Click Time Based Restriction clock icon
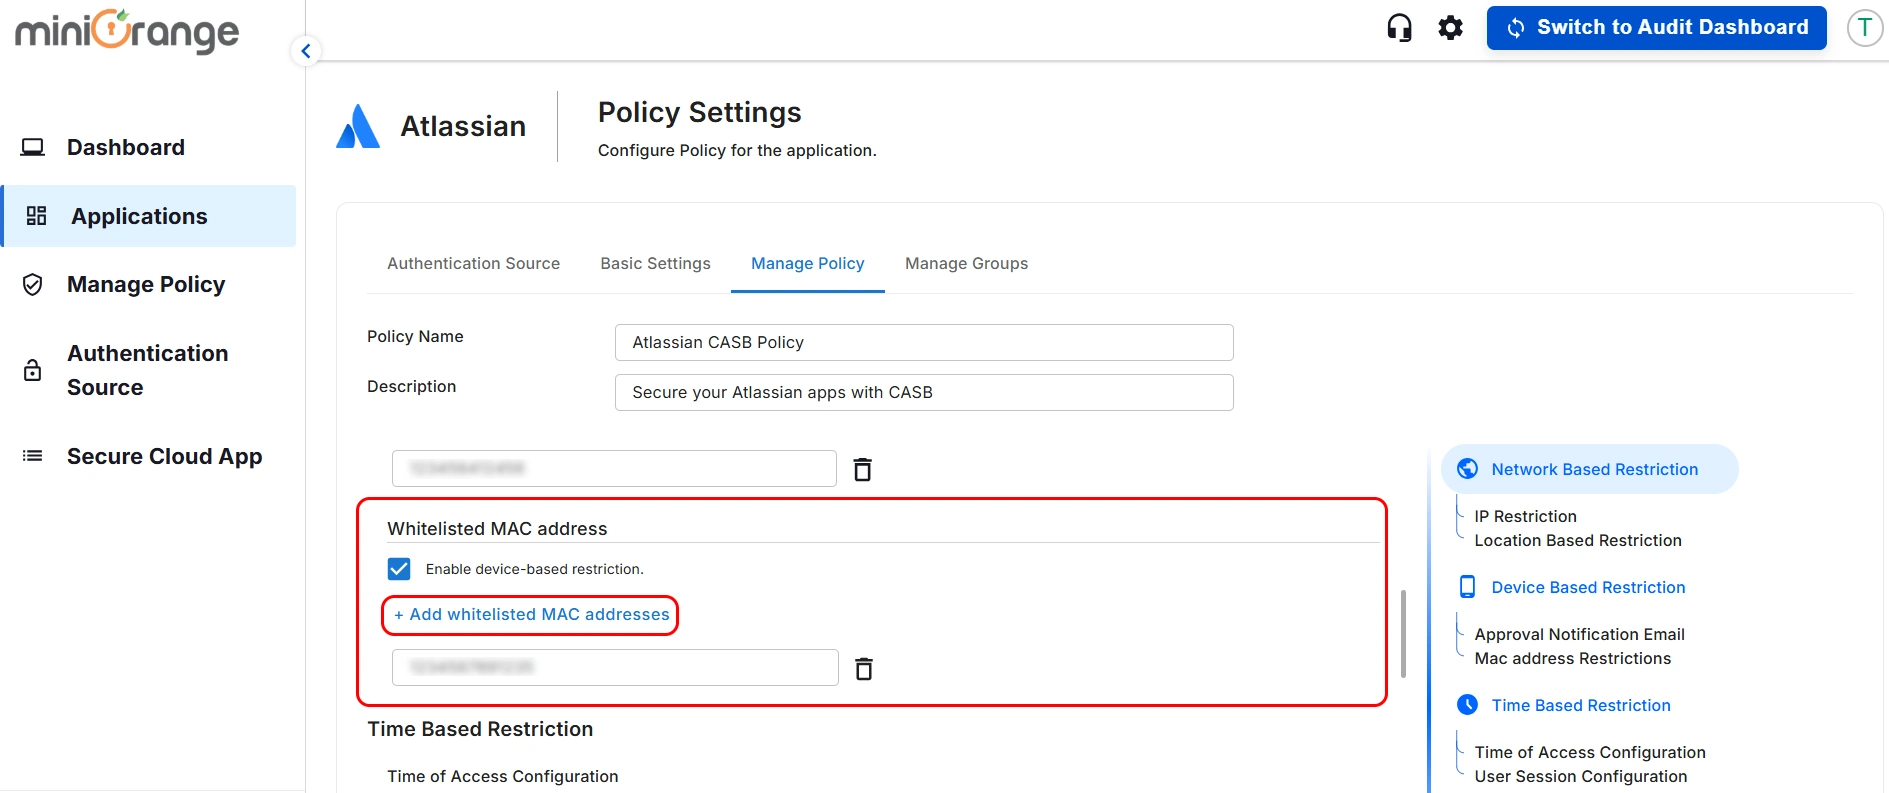 click(x=1467, y=705)
